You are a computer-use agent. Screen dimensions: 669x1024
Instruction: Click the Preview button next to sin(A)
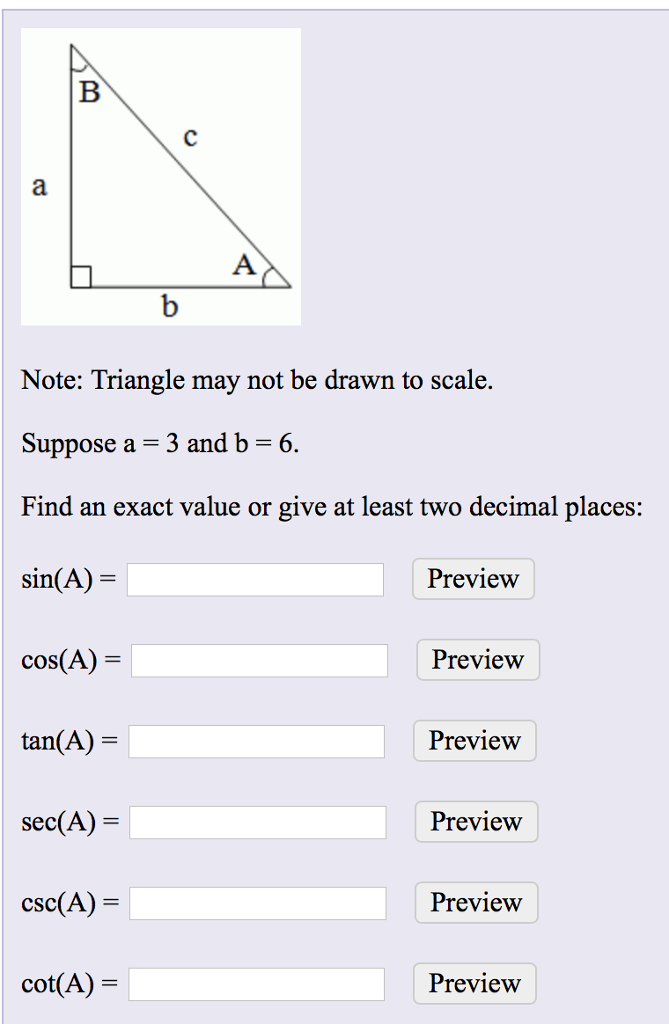click(x=472, y=579)
